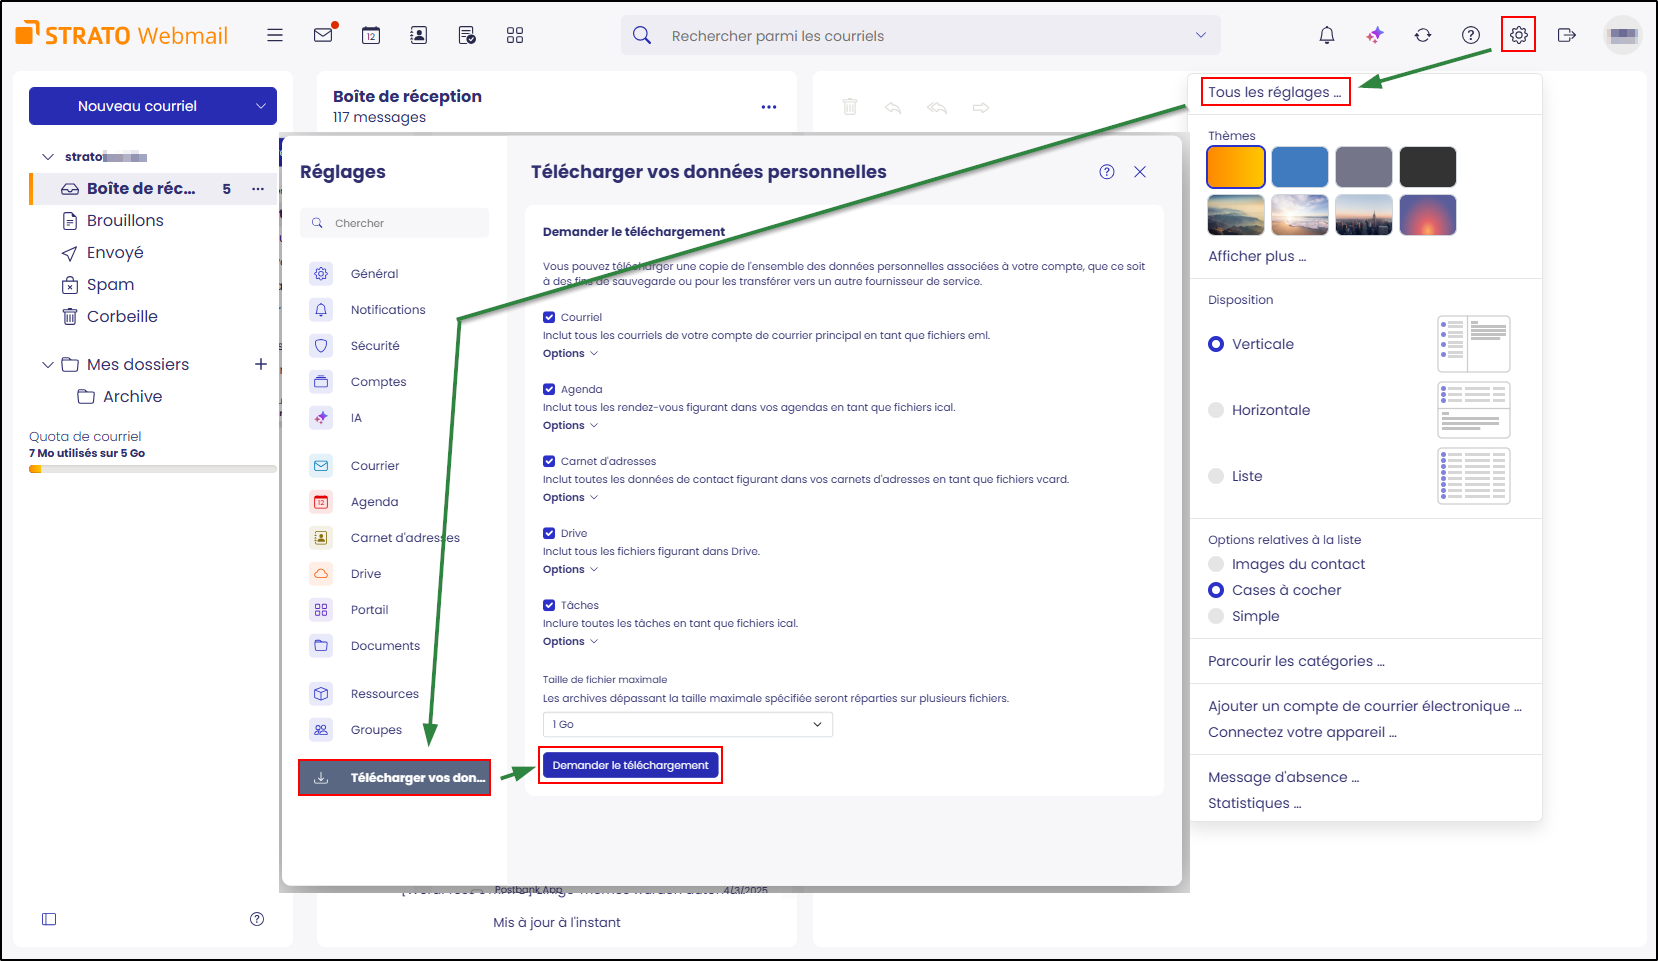Select the Horizontale layout option
The image size is (1658, 961).
pyautogui.click(x=1216, y=410)
